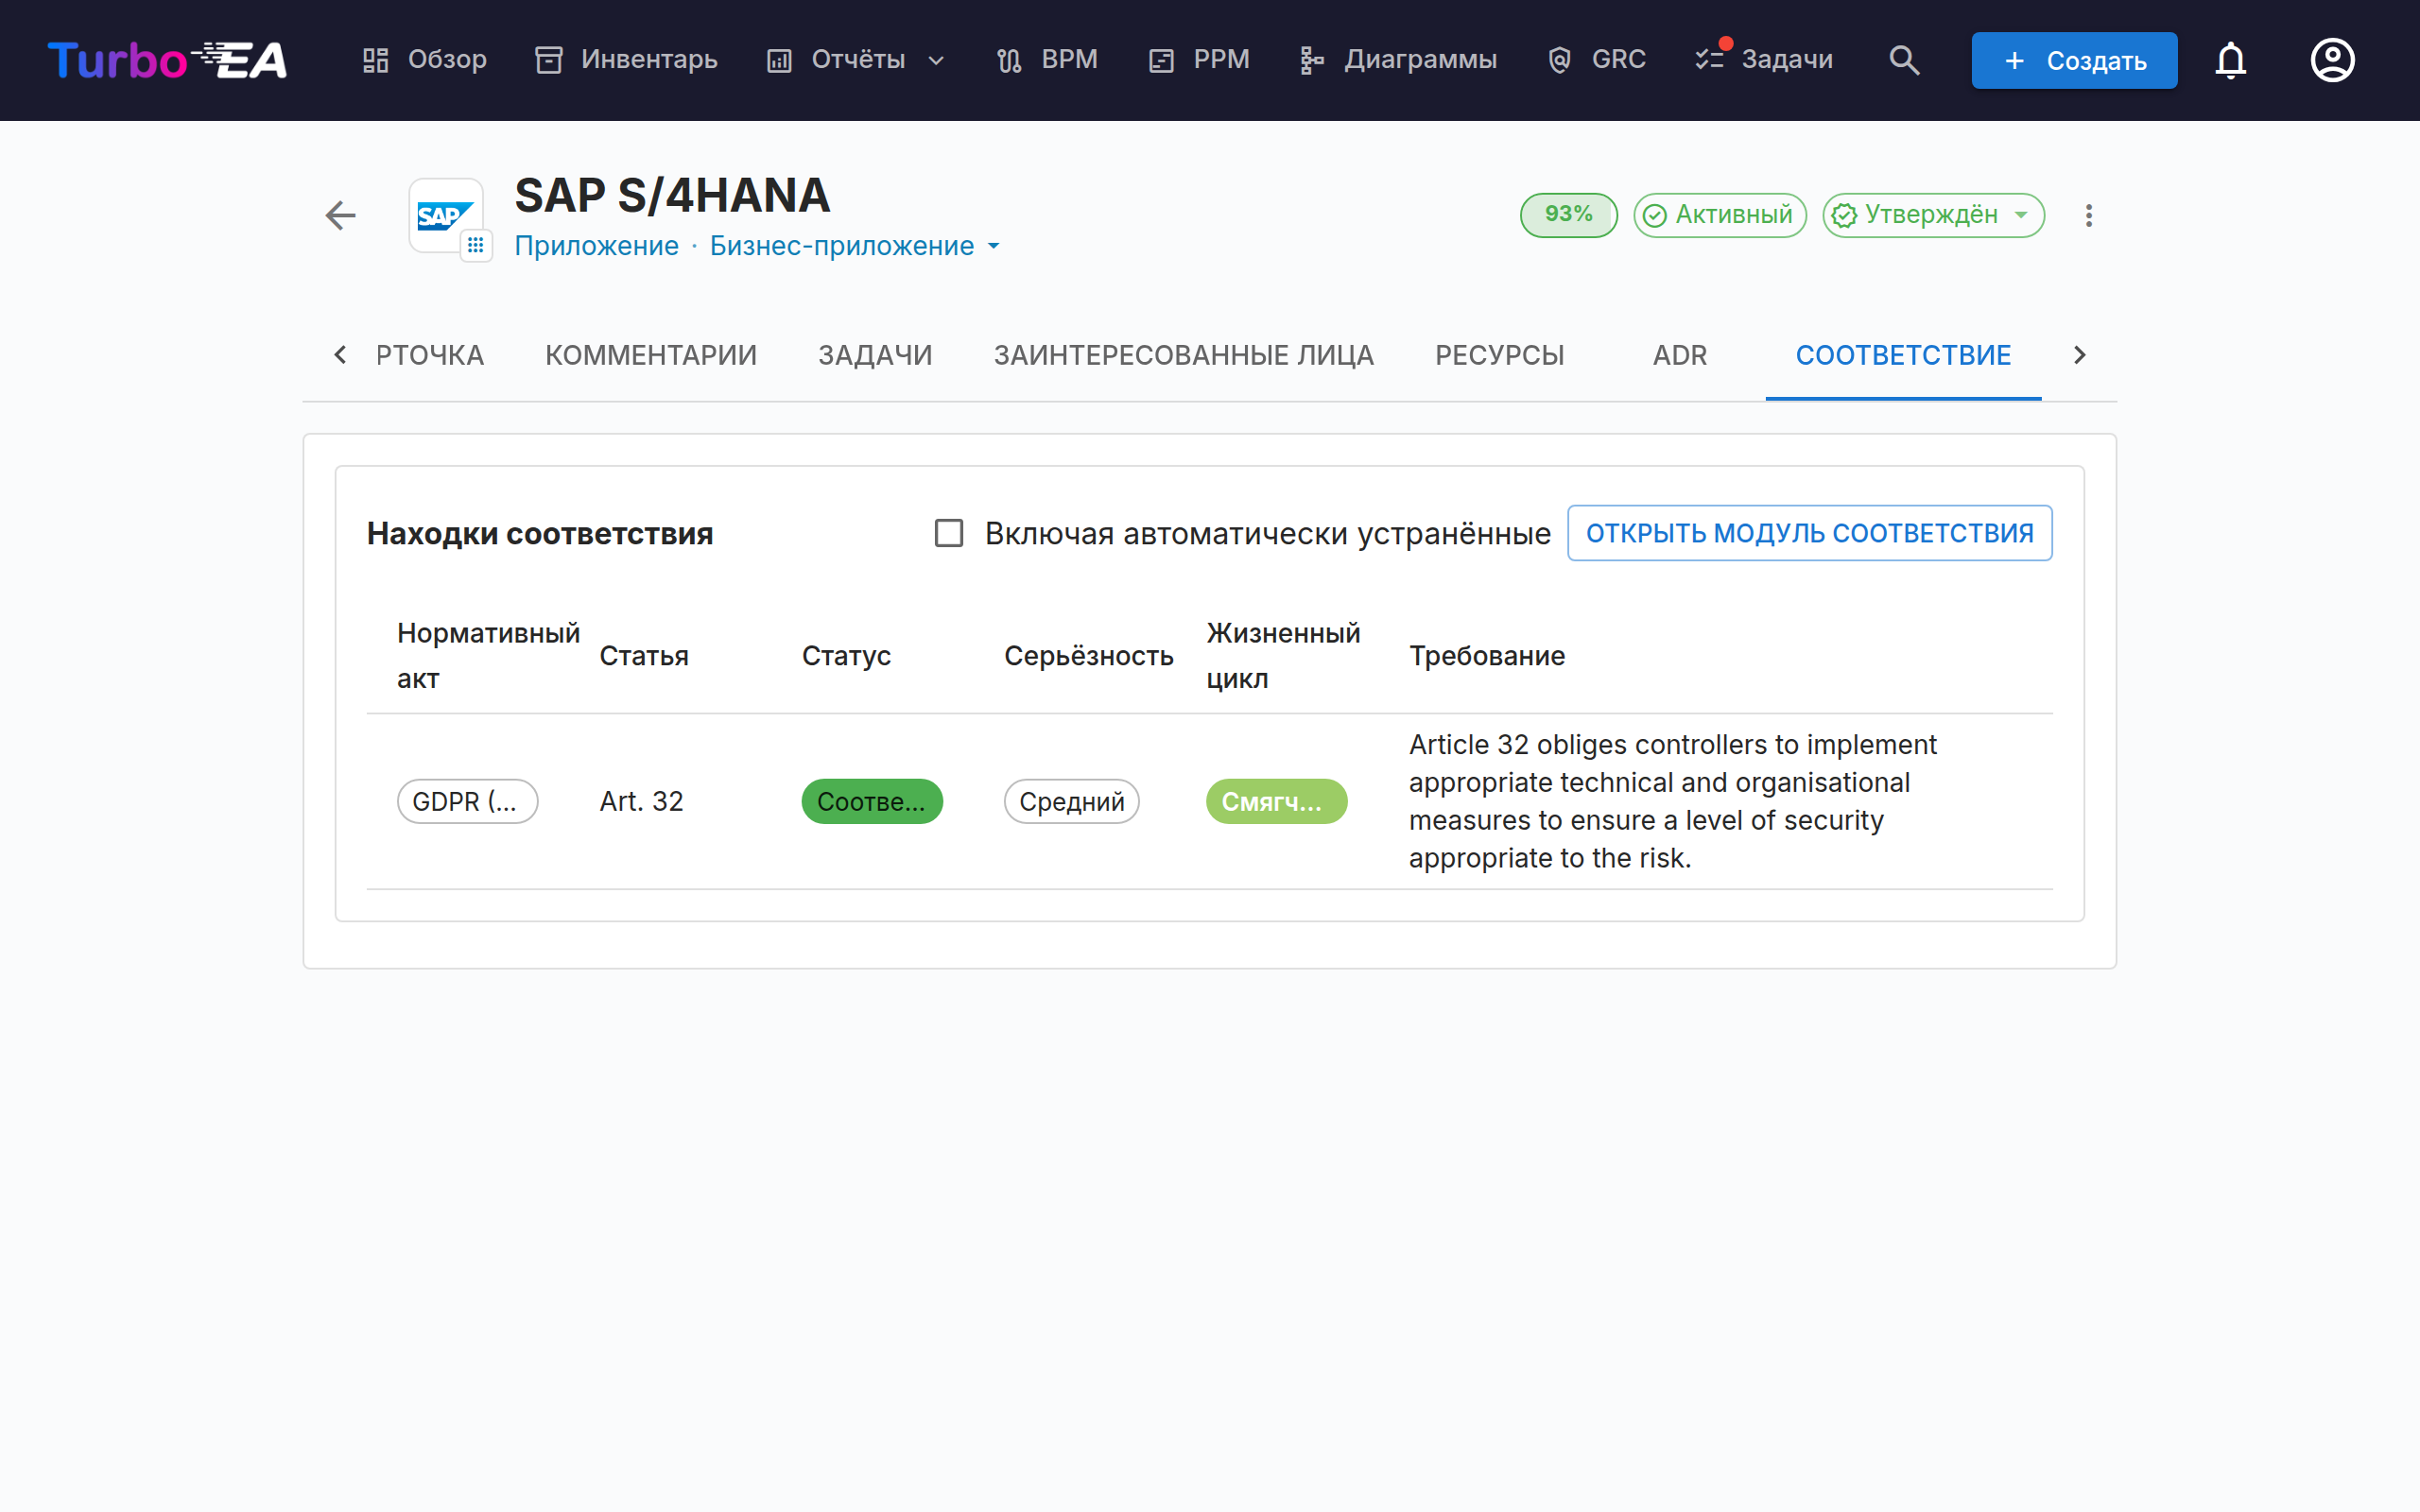This screenshot has height=1512, width=2420.
Task: Switch to the РЕСУРСЫ tab
Action: 1499,355
